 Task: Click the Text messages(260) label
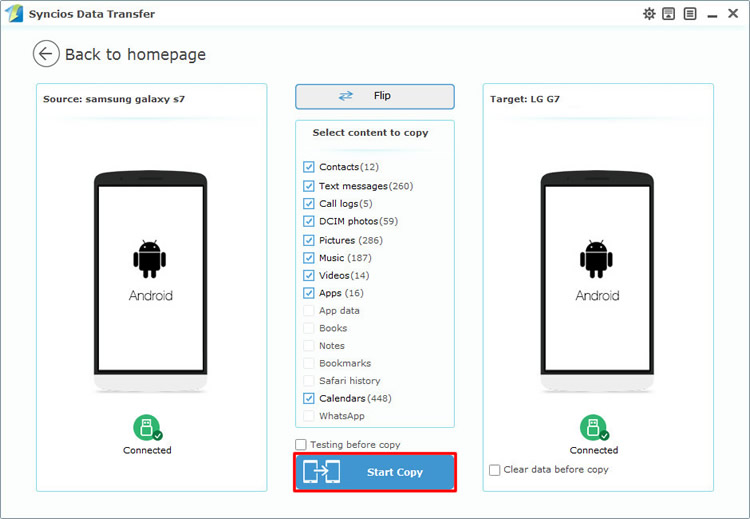pos(366,186)
